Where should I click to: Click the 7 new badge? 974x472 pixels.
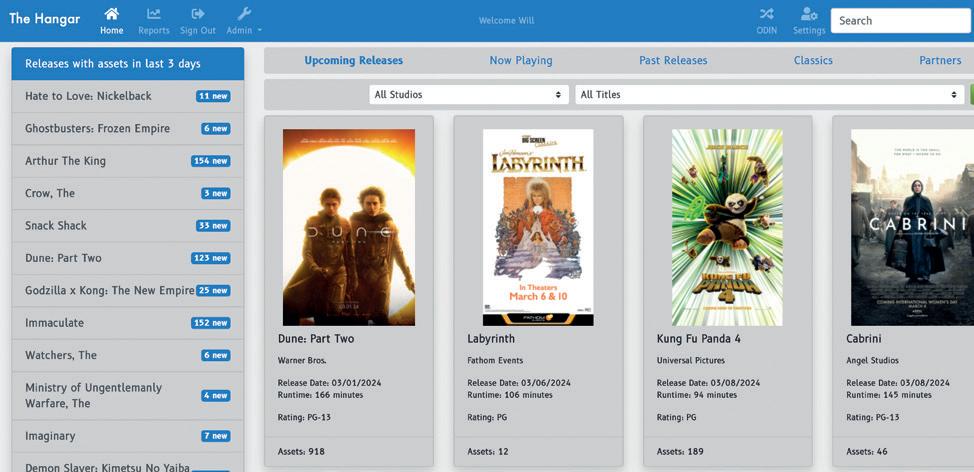216,435
